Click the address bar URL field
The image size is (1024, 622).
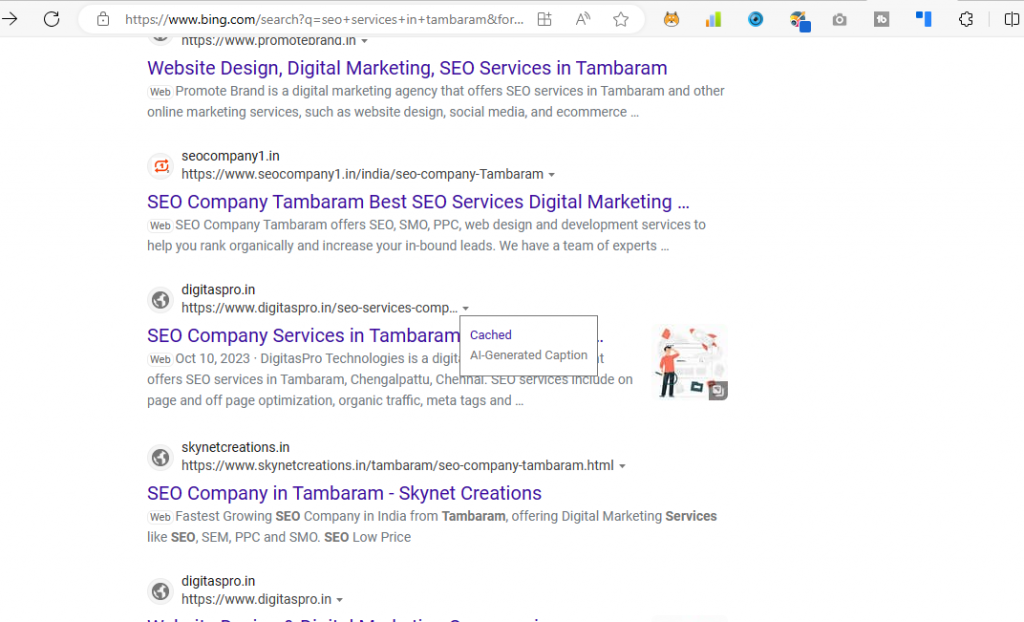(x=324, y=20)
